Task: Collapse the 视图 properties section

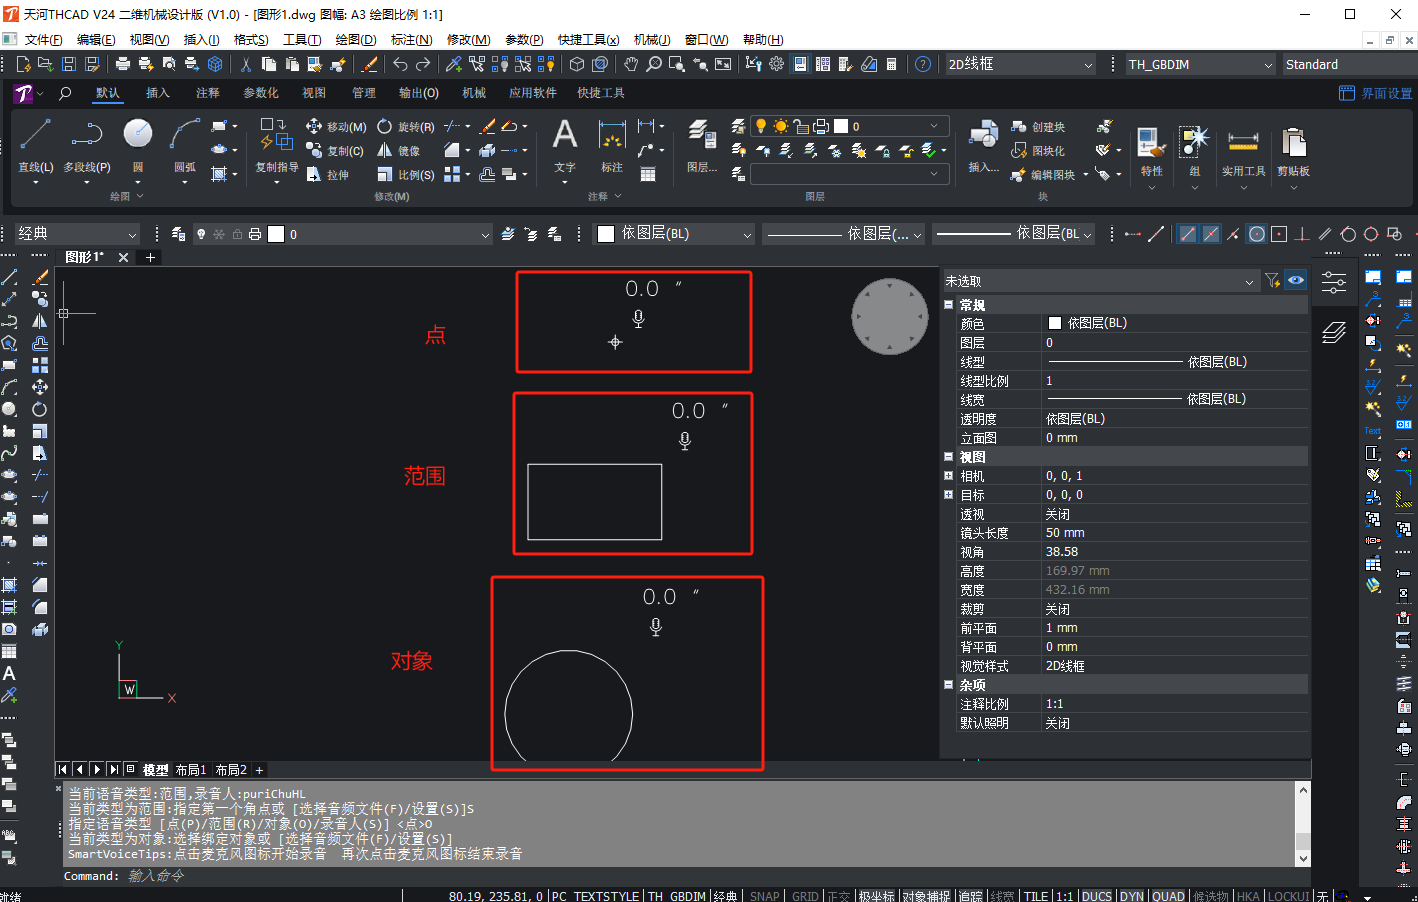Action: 949,457
